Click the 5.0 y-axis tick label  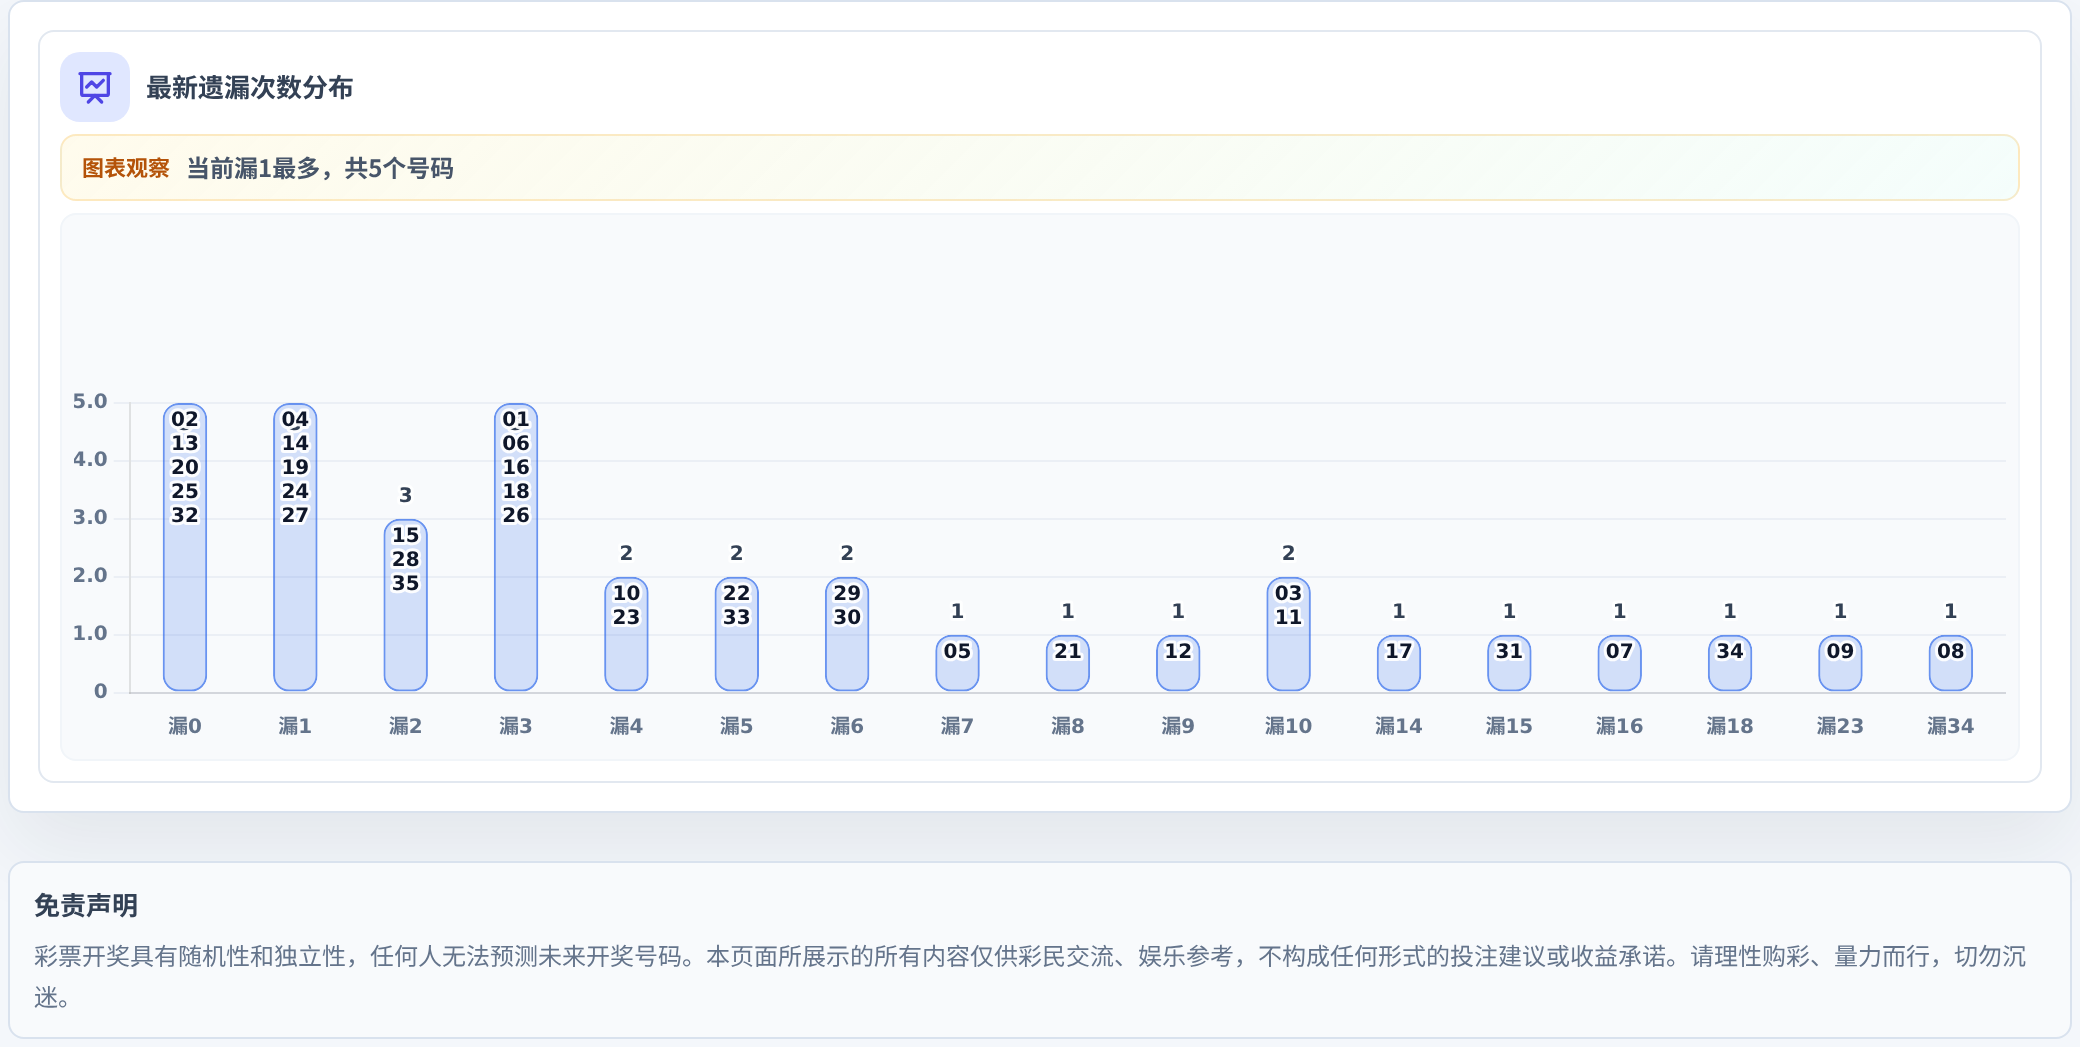point(90,401)
